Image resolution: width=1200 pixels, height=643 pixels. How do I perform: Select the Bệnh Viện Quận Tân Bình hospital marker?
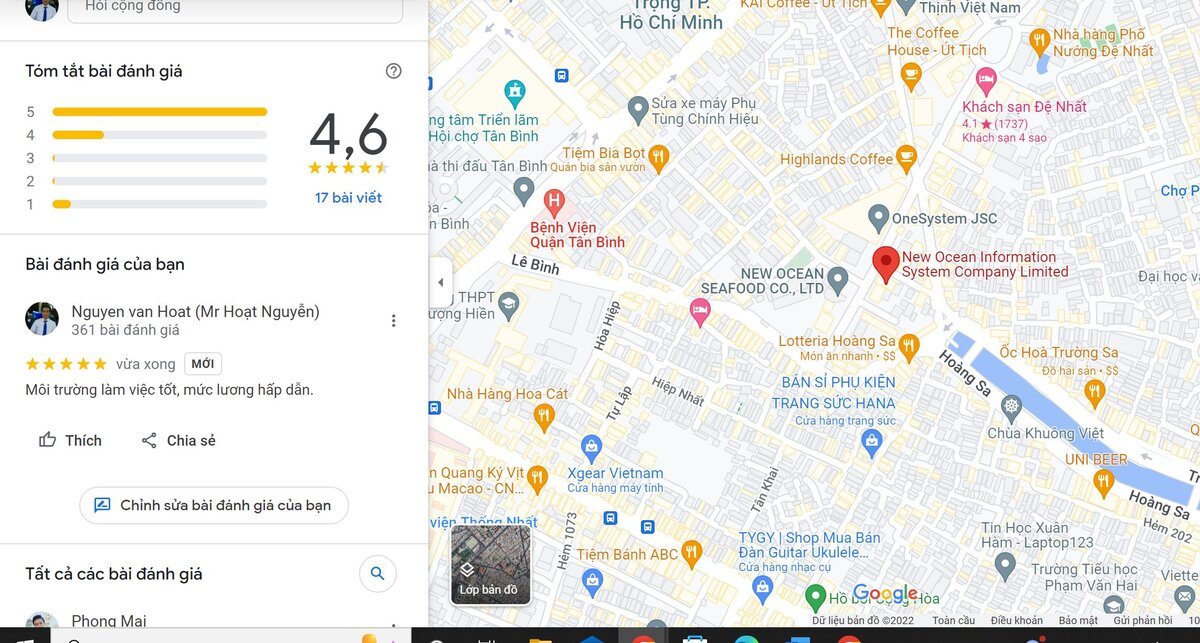(x=553, y=199)
